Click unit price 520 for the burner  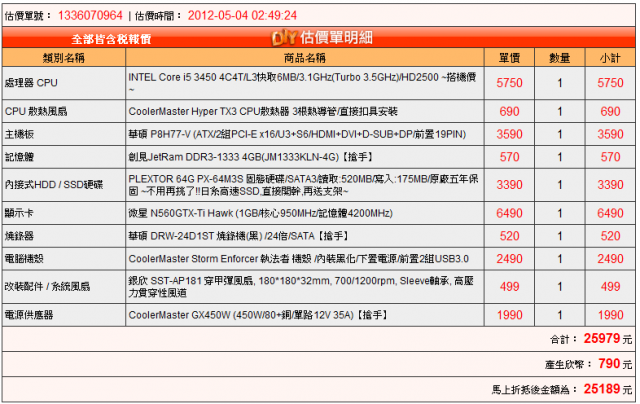click(x=509, y=236)
